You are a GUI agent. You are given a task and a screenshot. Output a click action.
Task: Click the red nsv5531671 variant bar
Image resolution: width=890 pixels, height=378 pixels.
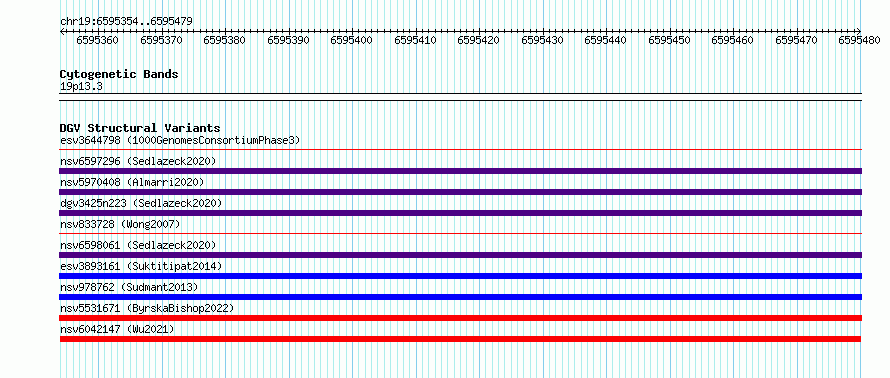click(460, 318)
